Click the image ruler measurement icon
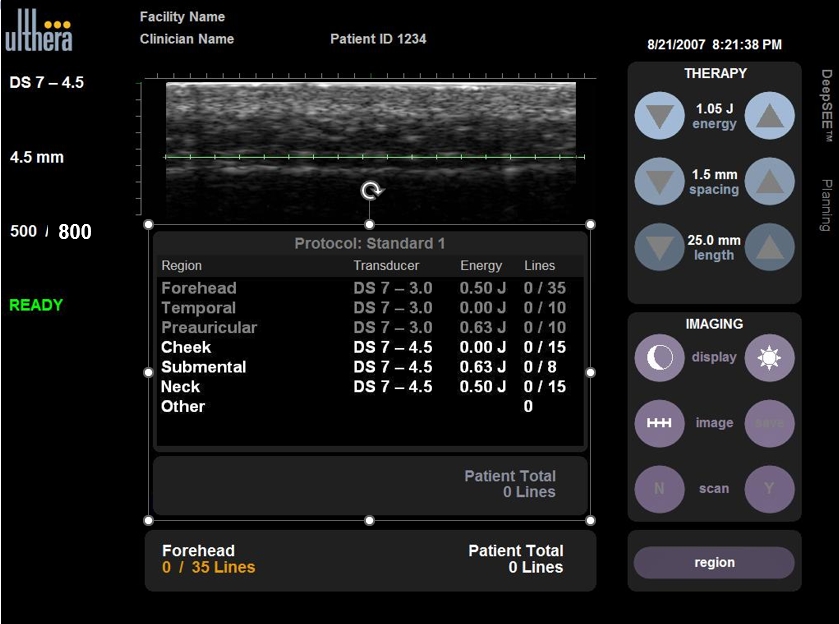 [659, 423]
